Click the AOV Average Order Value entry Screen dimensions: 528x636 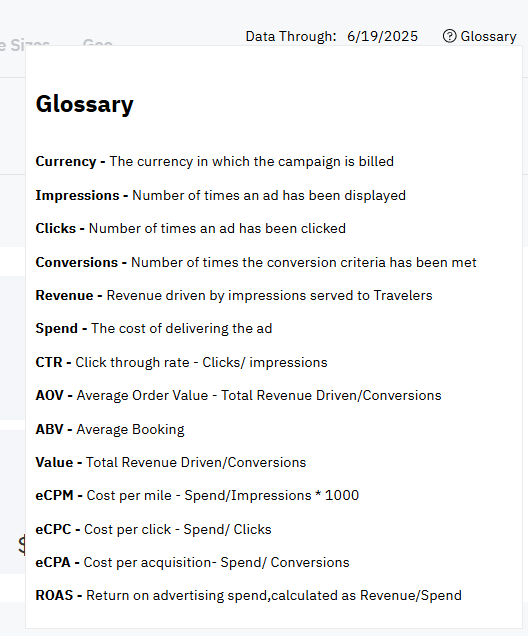pyautogui.click(x=238, y=395)
